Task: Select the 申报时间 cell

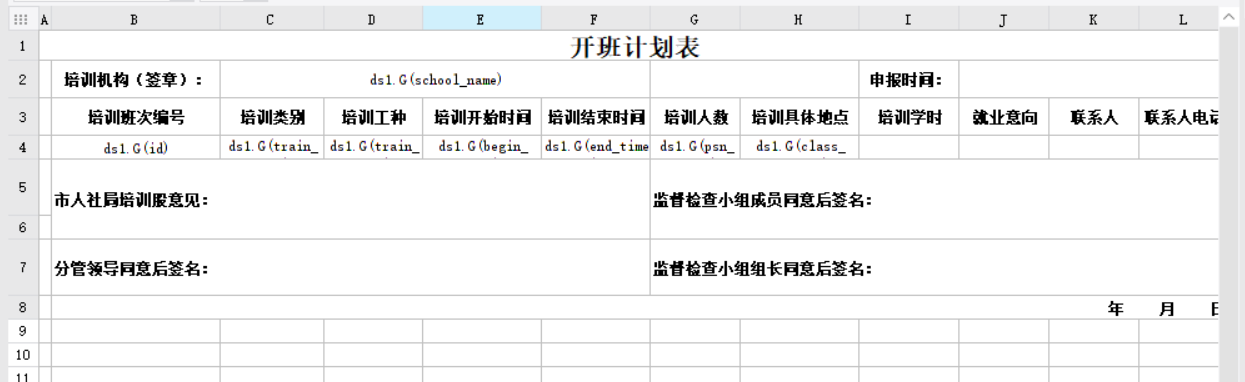Action: point(908,79)
